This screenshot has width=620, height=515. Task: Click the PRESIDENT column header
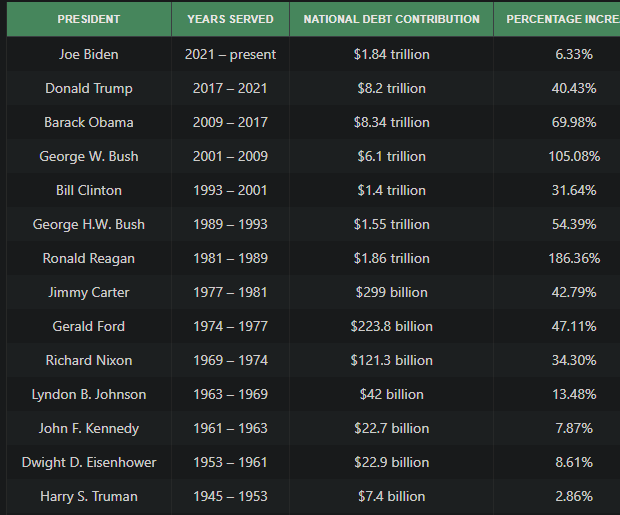coord(88,19)
